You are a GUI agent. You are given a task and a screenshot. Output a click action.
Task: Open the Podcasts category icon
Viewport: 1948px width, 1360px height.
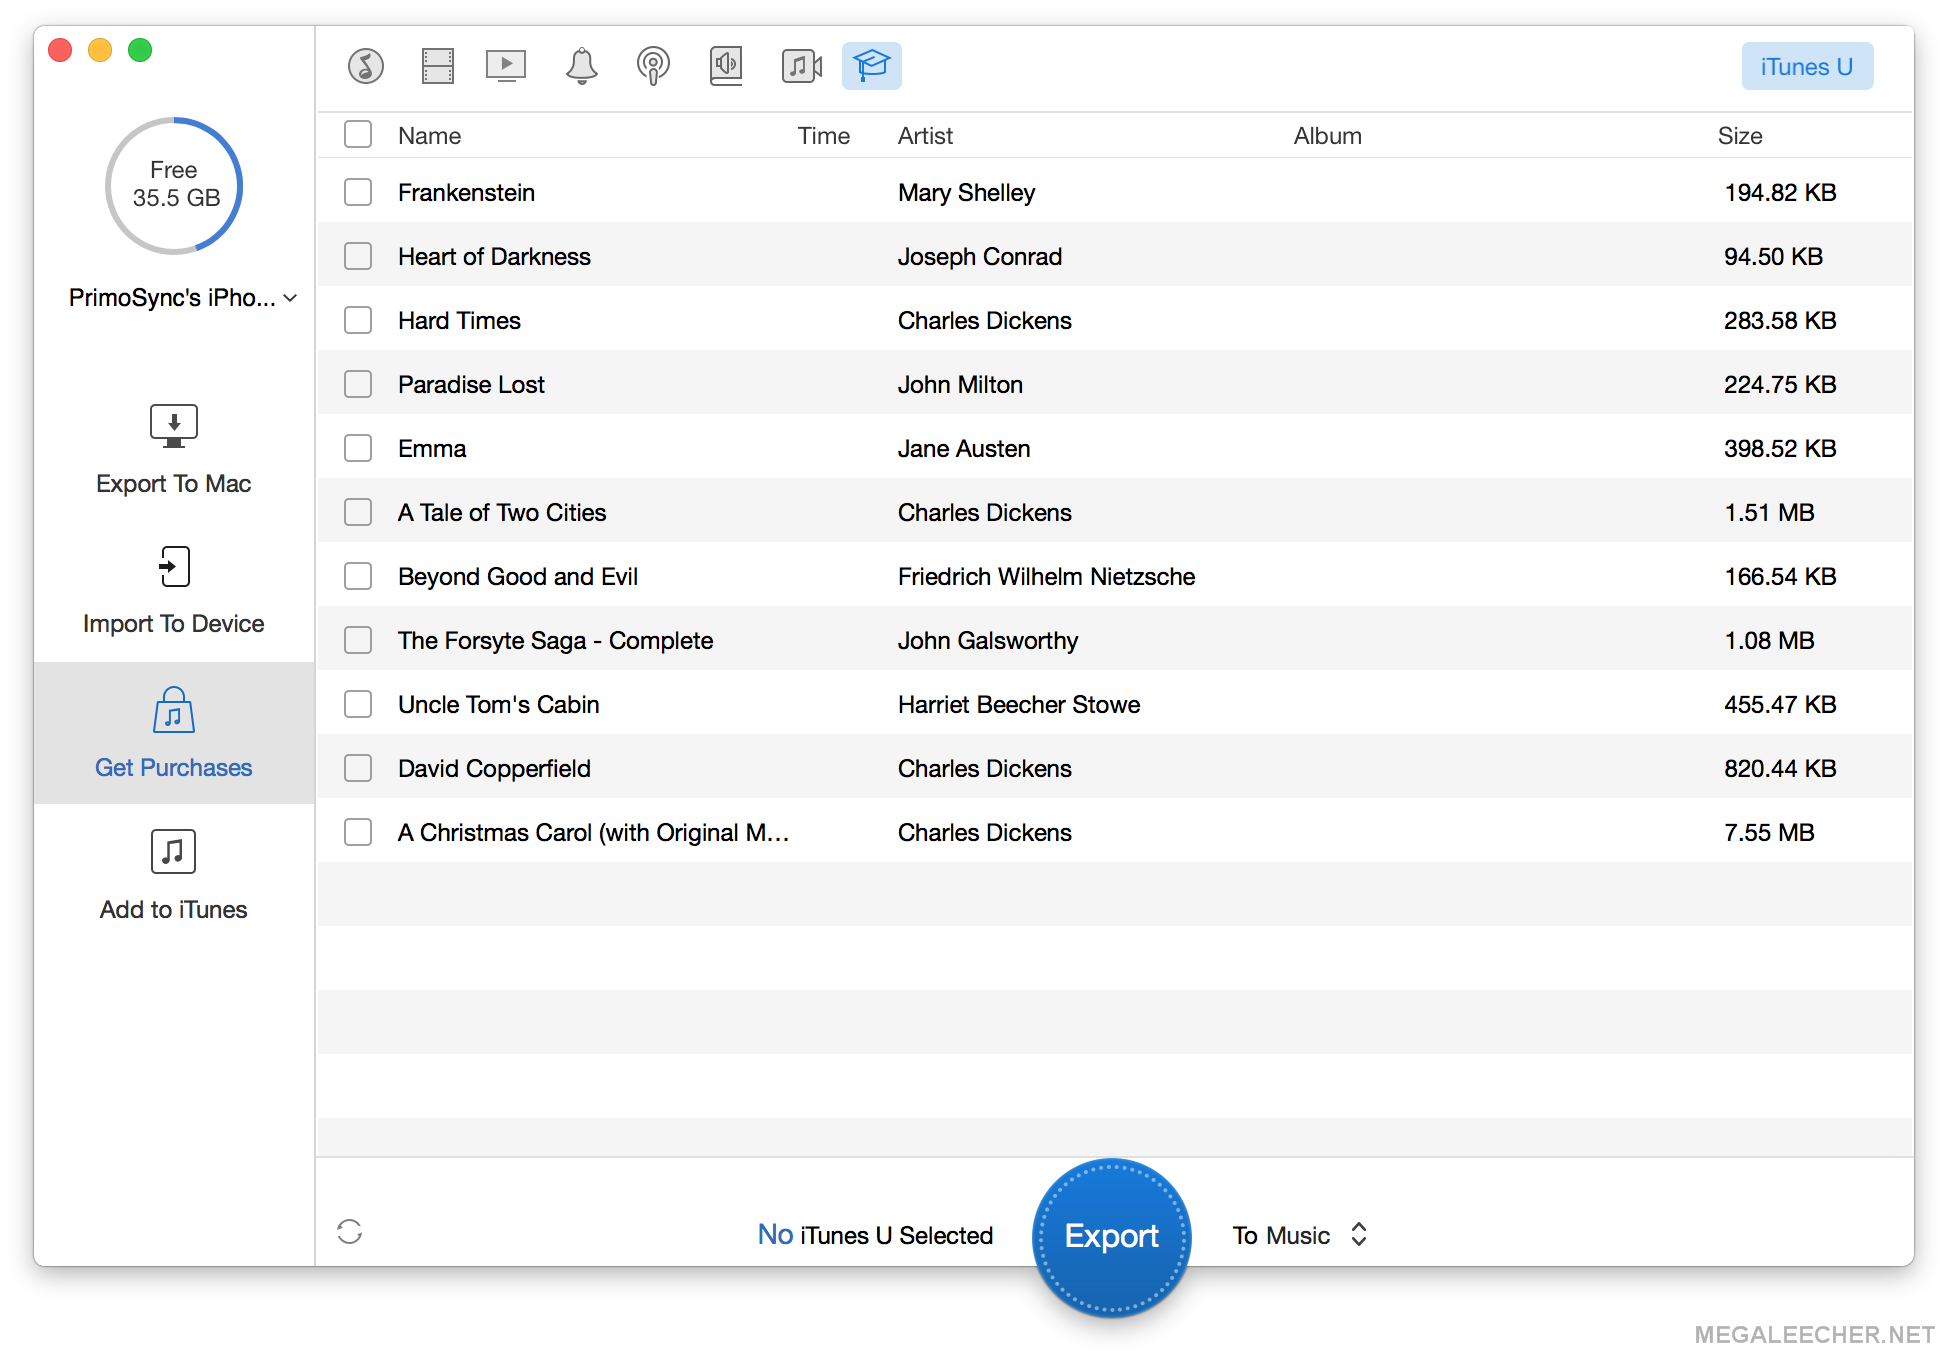click(653, 66)
